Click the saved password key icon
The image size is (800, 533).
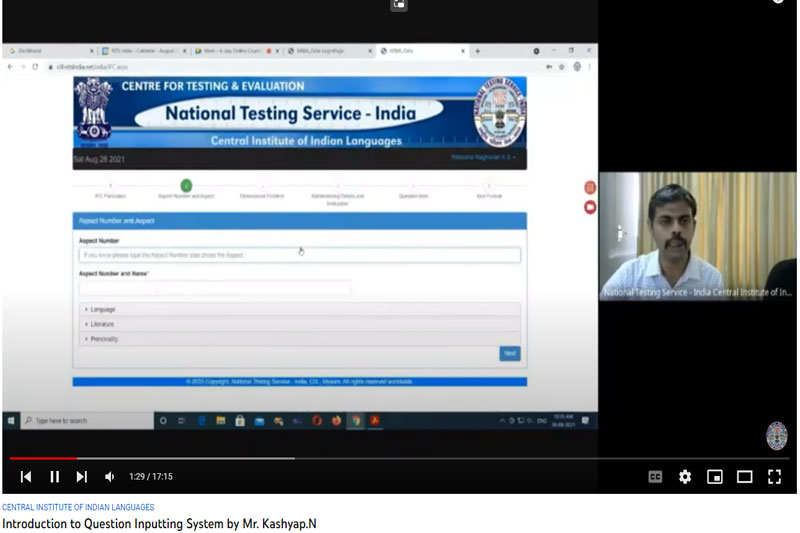(x=549, y=67)
